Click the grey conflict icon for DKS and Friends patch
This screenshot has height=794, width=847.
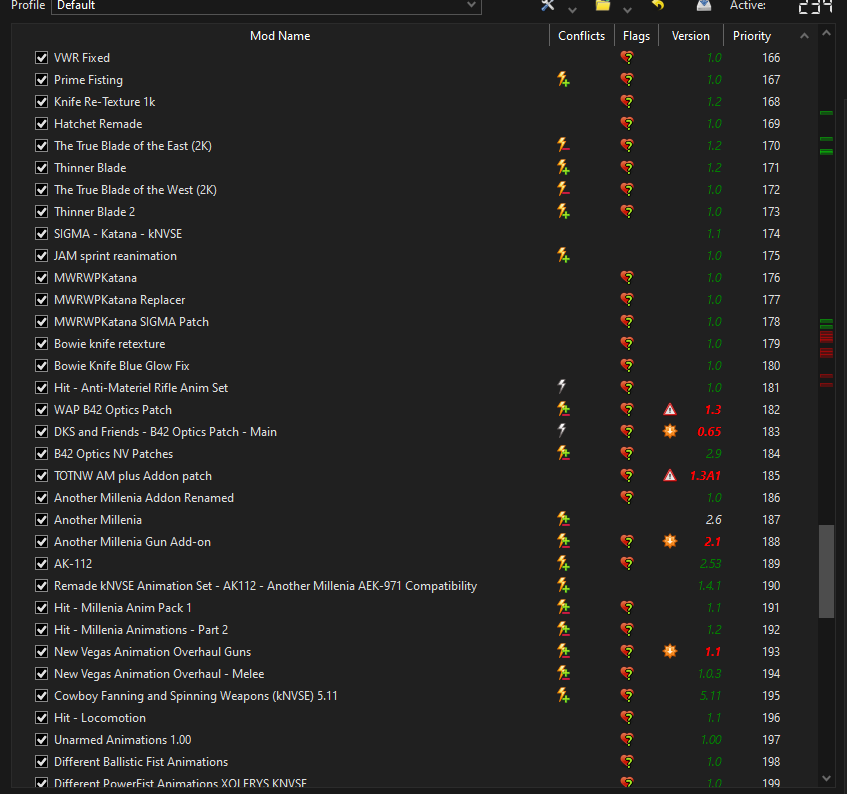click(562, 431)
